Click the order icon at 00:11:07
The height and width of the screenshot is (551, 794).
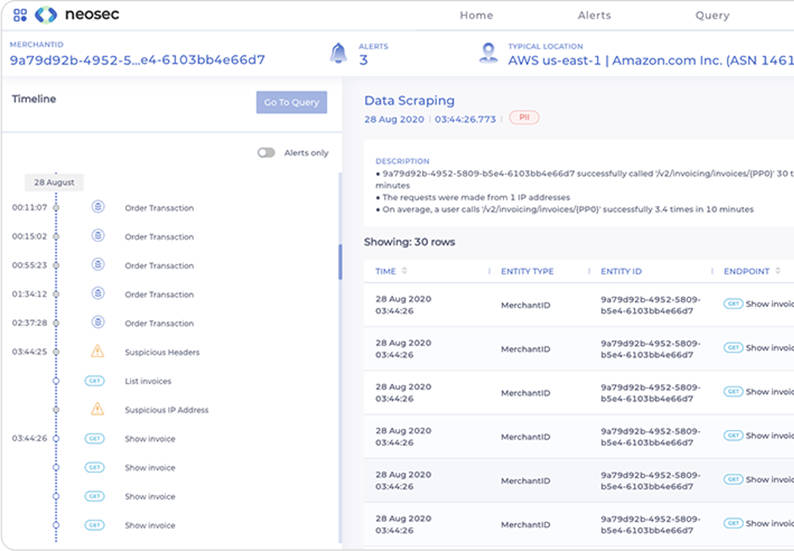pyautogui.click(x=98, y=208)
